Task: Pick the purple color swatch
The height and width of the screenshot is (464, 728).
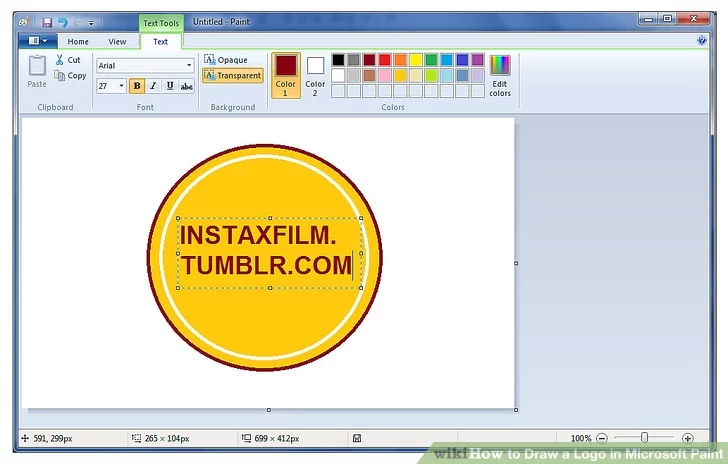Action: [x=478, y=59]
